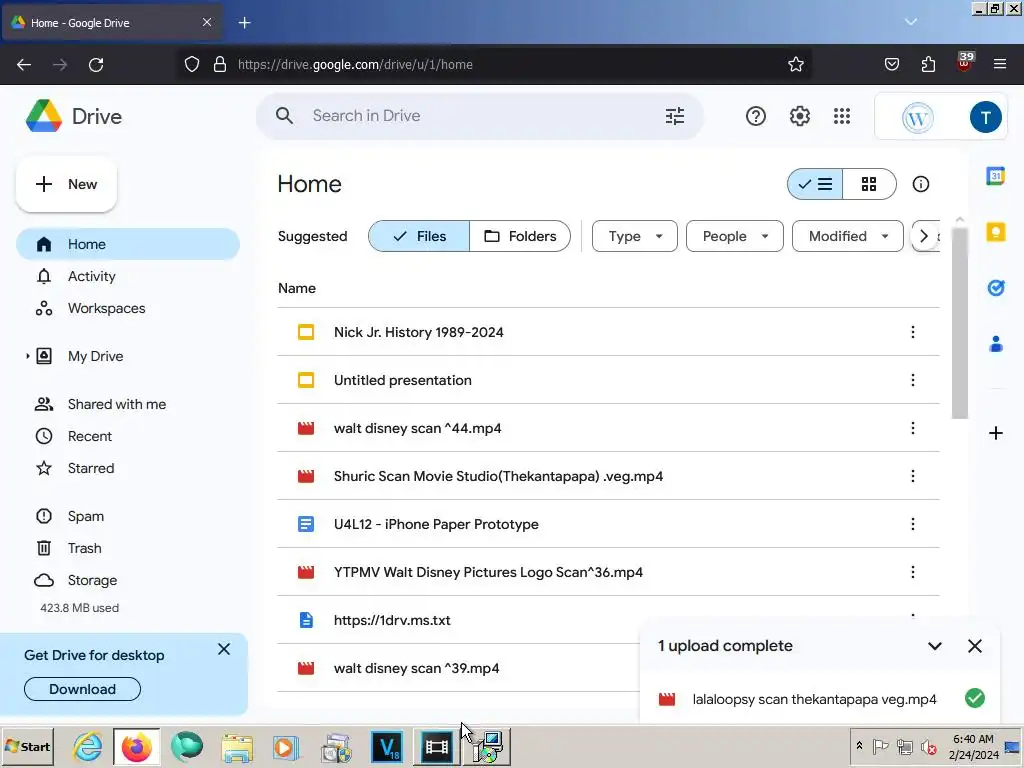Show hidden system tray icons
The image size is (1024, 768).
point(859,746)
